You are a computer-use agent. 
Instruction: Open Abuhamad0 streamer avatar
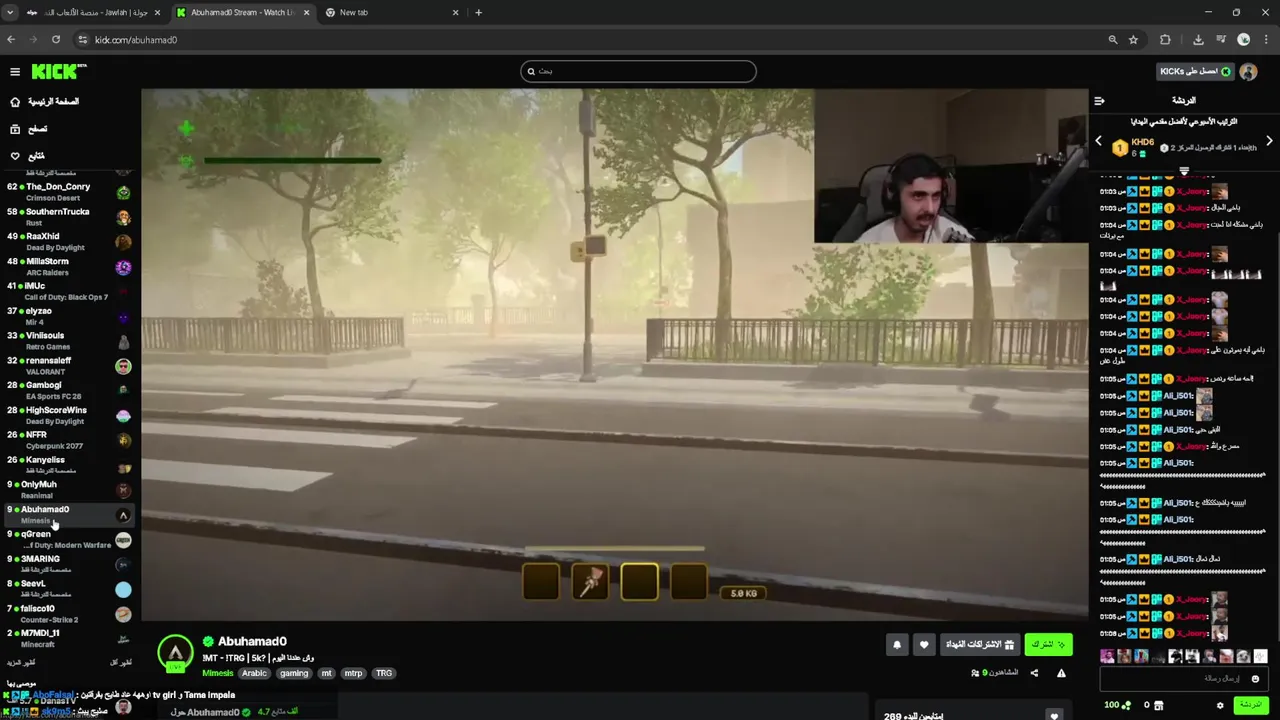coord(175,653)
